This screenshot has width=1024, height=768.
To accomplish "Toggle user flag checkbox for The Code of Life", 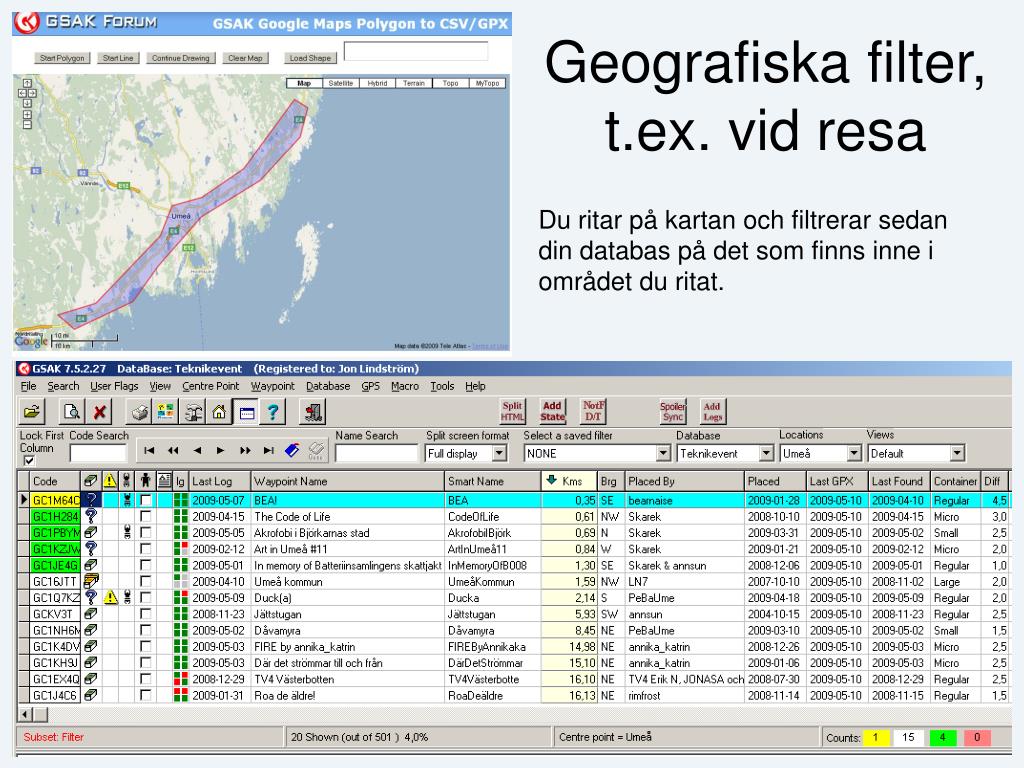I will pyautogui.click(x=146, y=517).
